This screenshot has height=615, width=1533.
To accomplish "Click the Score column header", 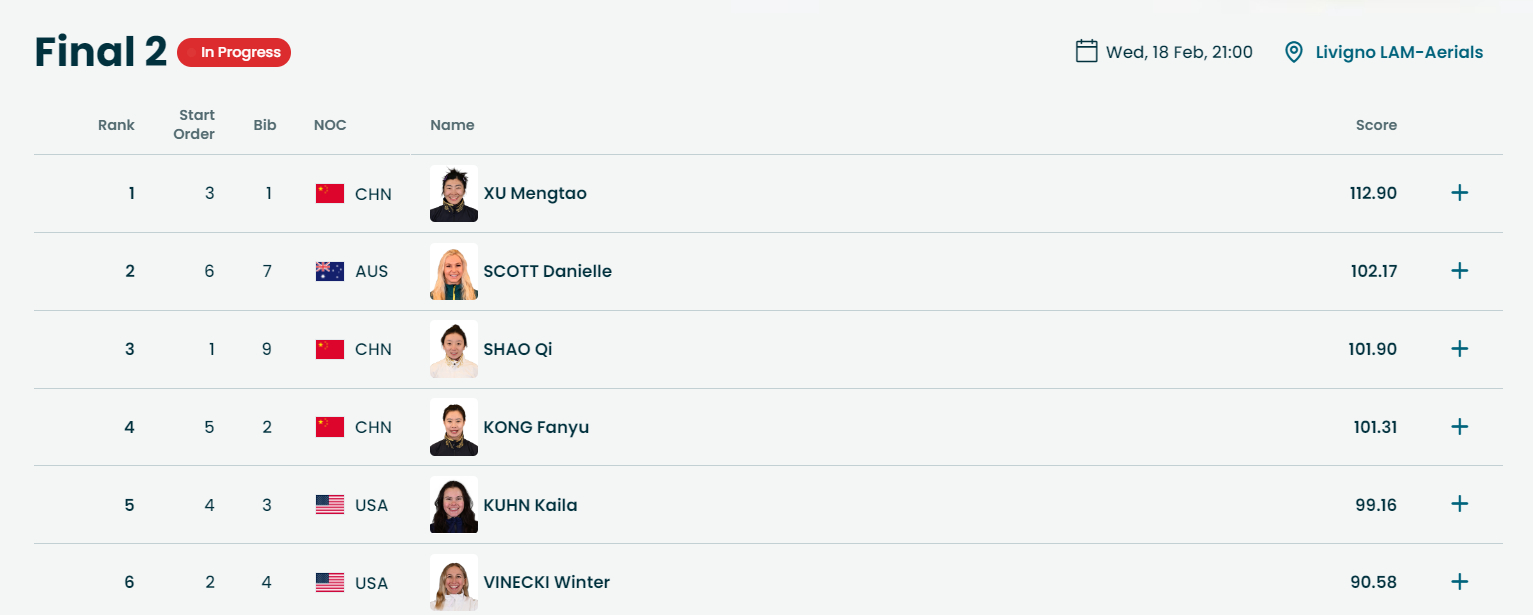I will coord(1376,125).
